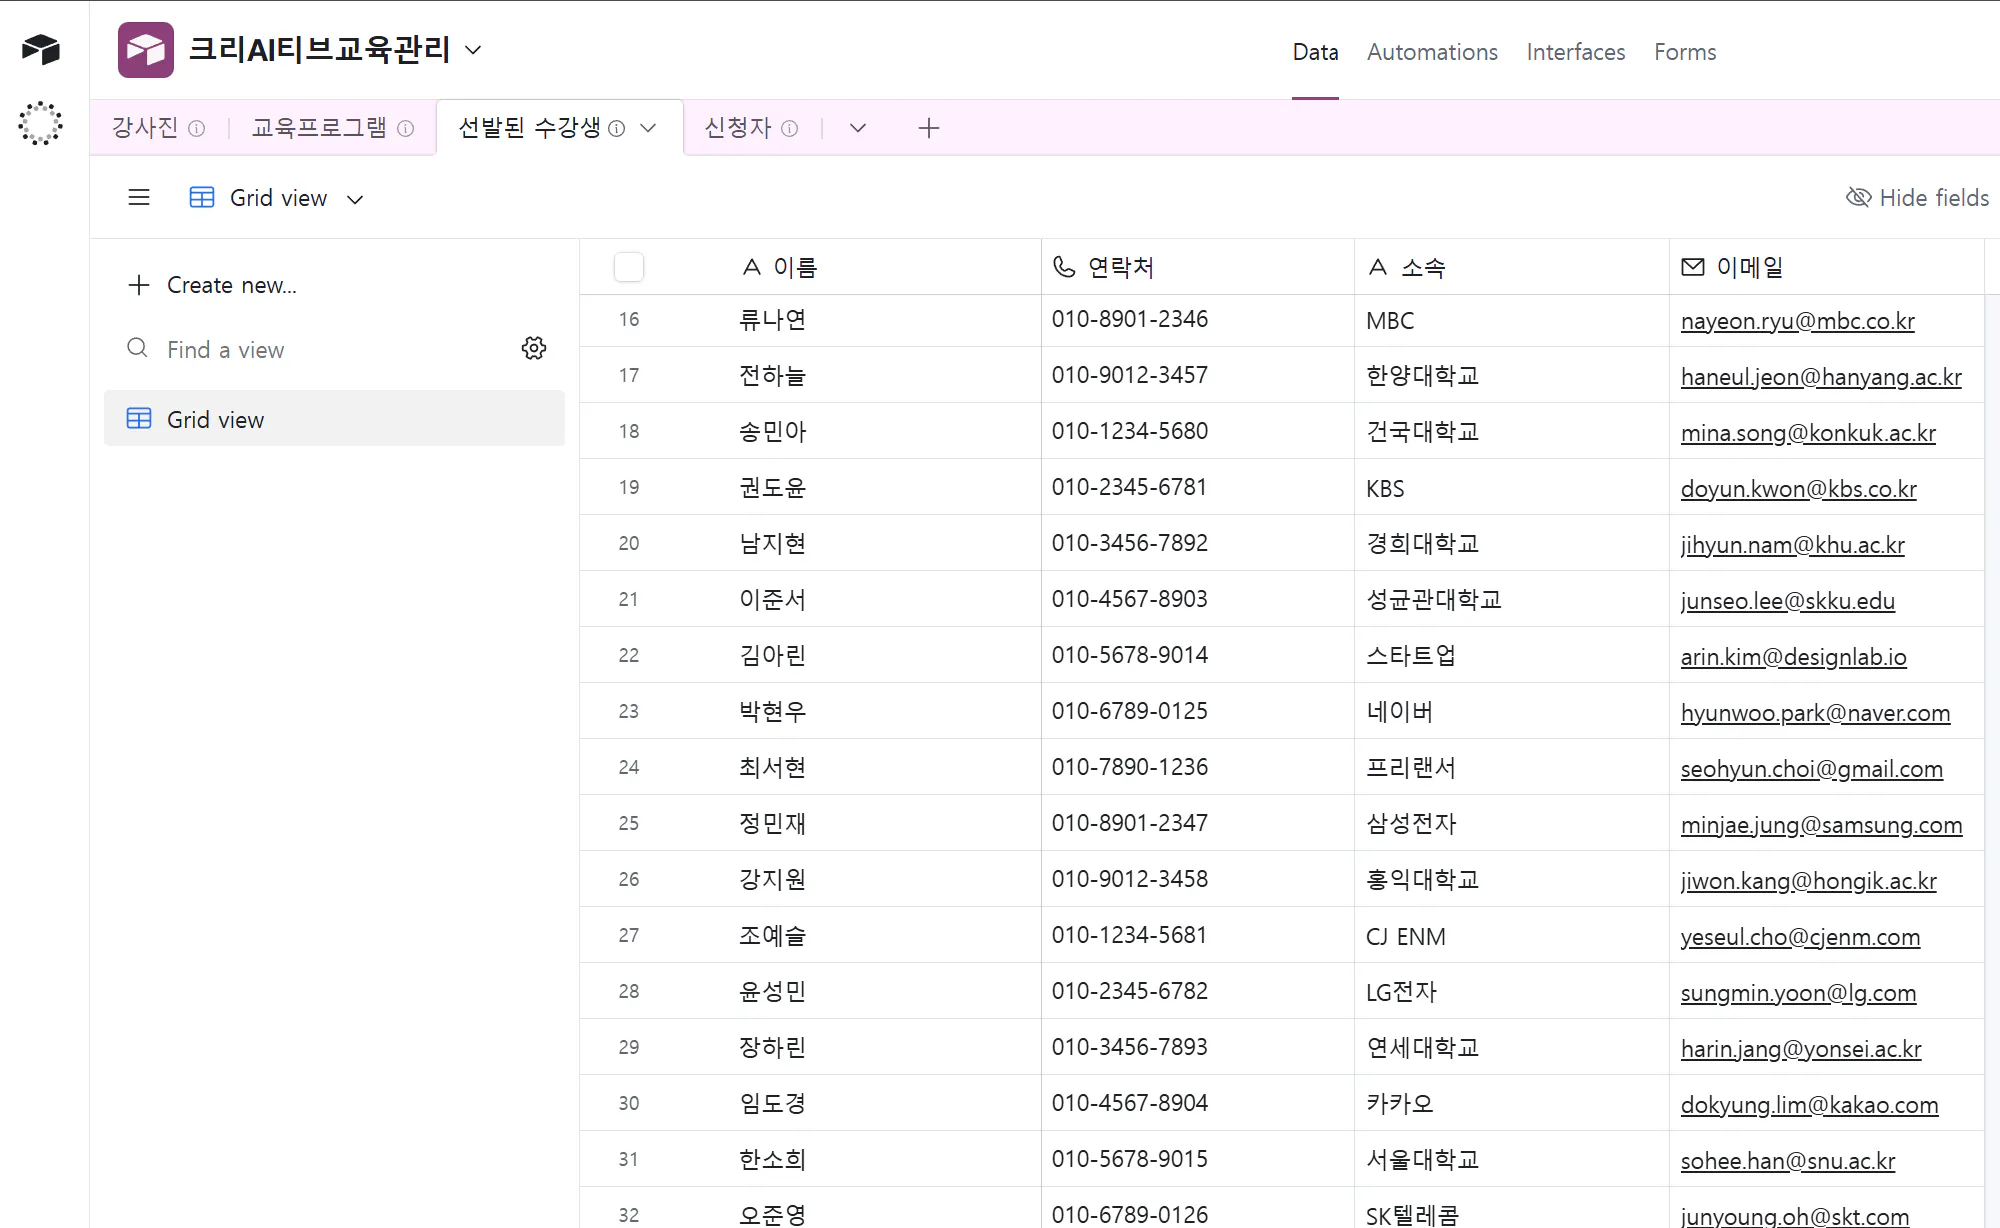Select the Grid view icon in the sidebar
The image size is (2000, 1228).
(139, 418)
